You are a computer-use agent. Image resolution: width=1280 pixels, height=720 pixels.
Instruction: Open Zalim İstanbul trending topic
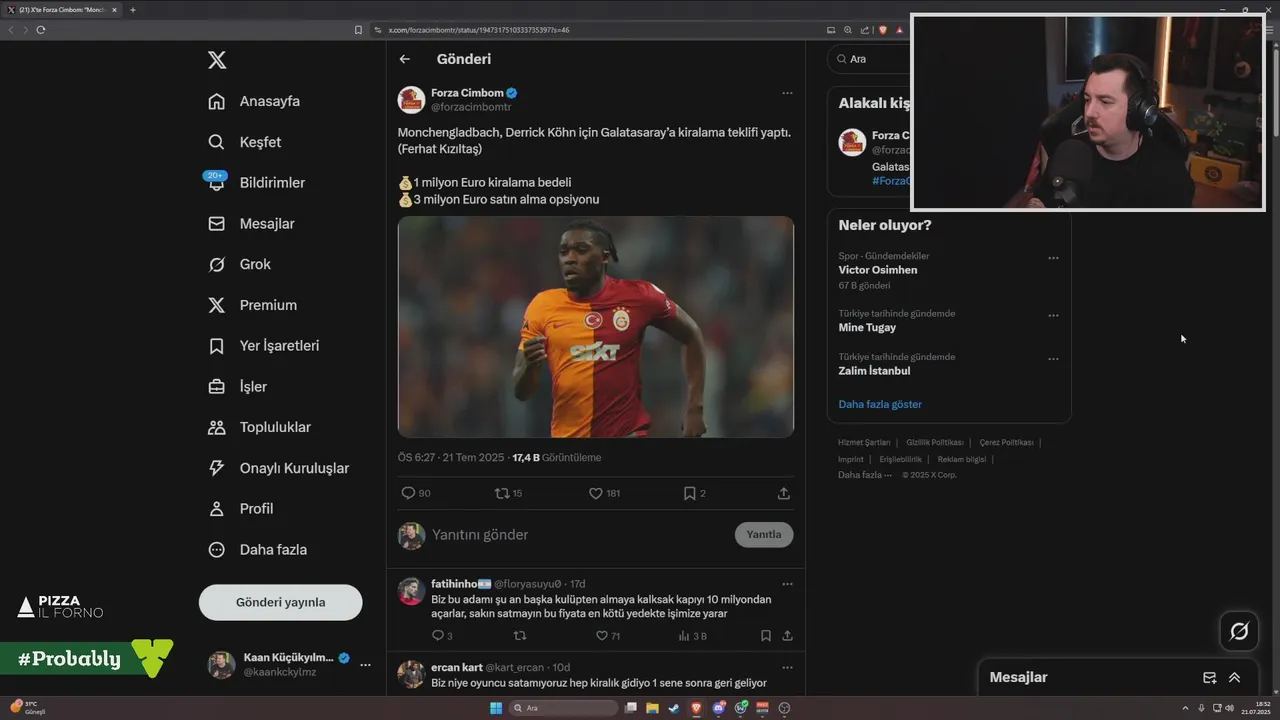point(874,371)
